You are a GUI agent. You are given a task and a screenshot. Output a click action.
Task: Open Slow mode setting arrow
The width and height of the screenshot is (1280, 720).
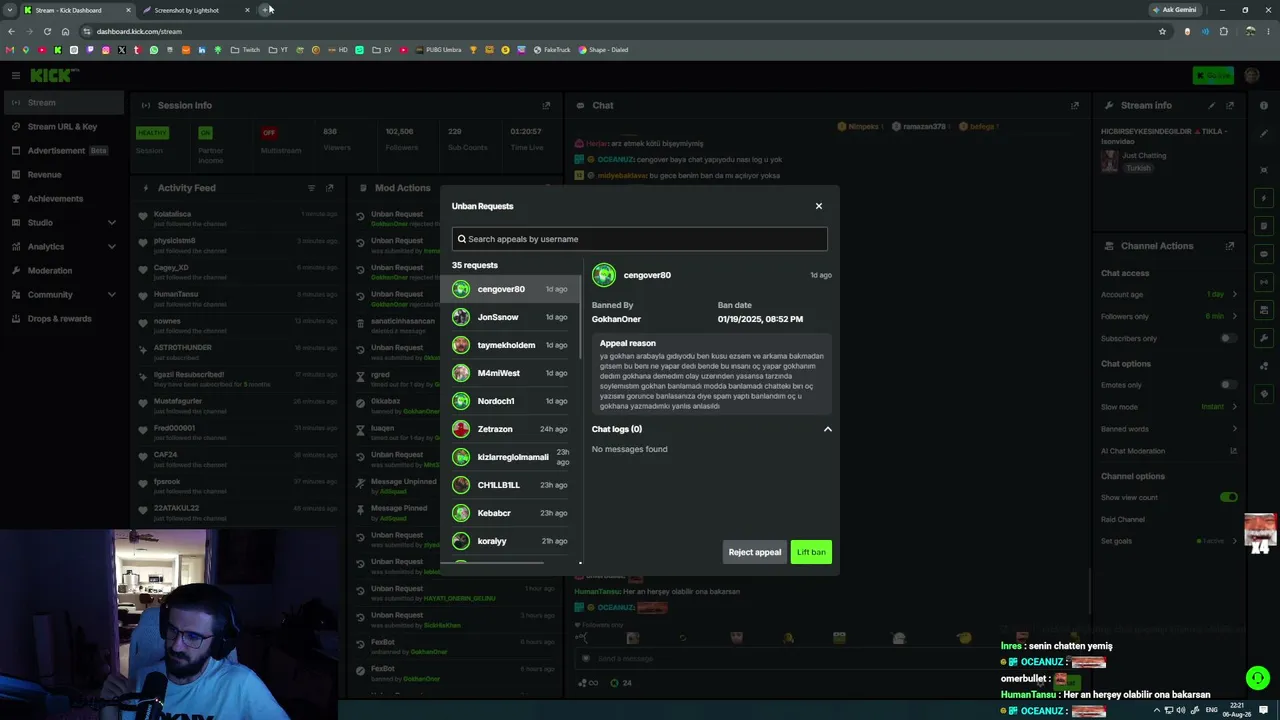[x=1234, y=407]
